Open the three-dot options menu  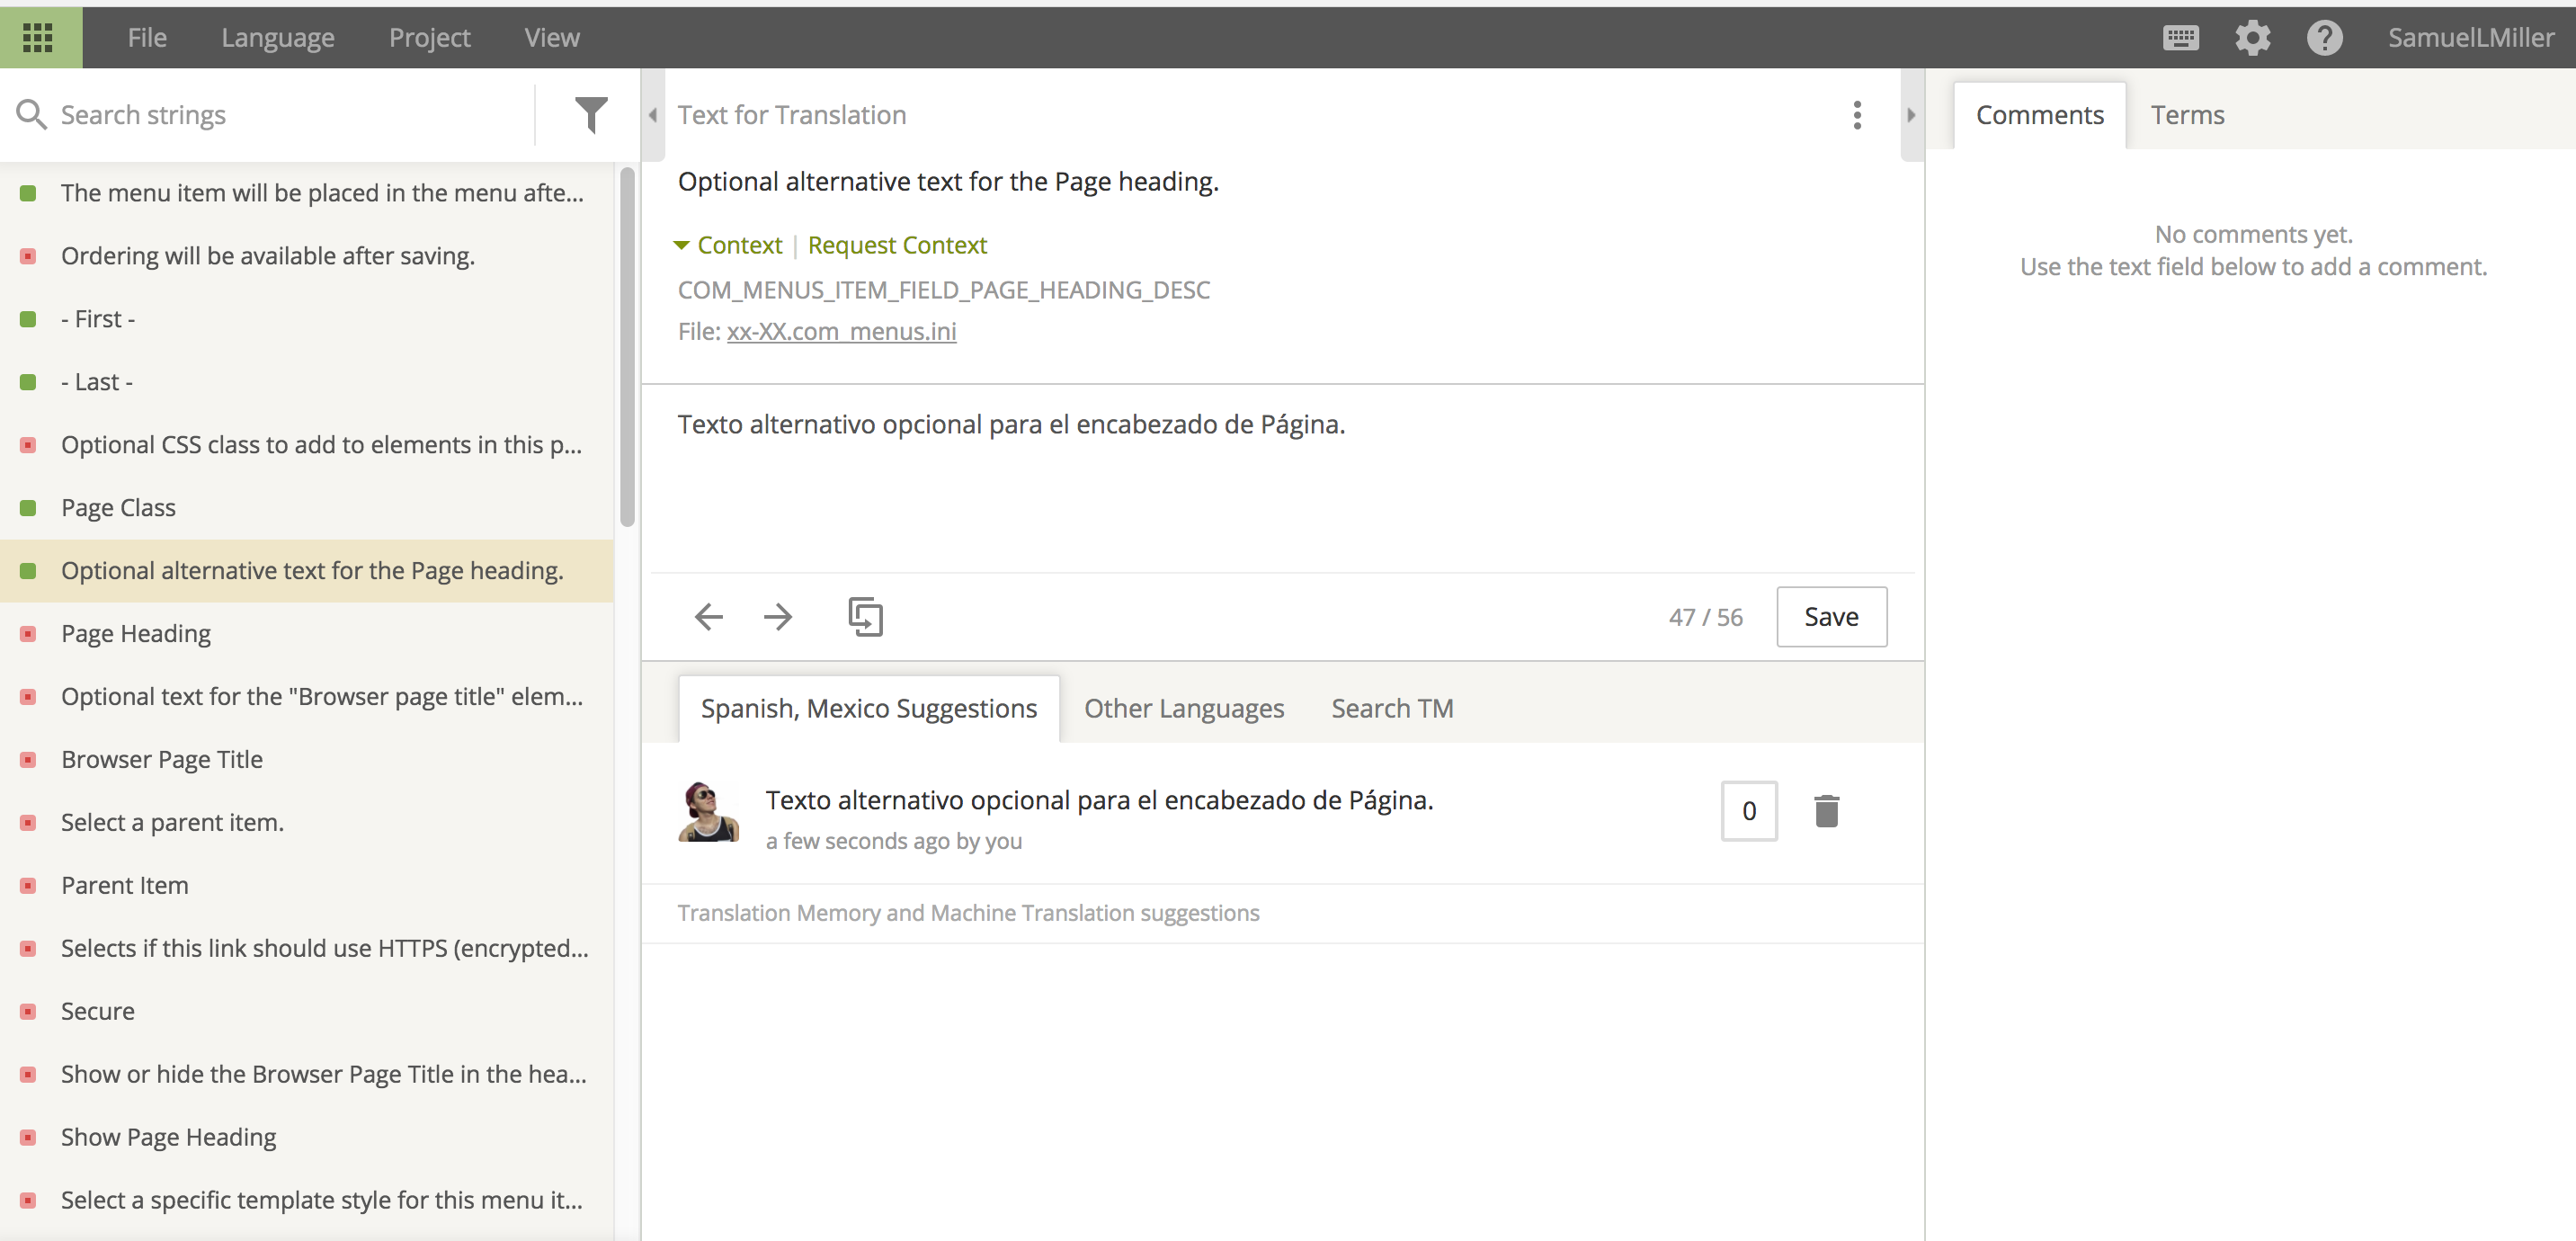tap(1857, 115)
